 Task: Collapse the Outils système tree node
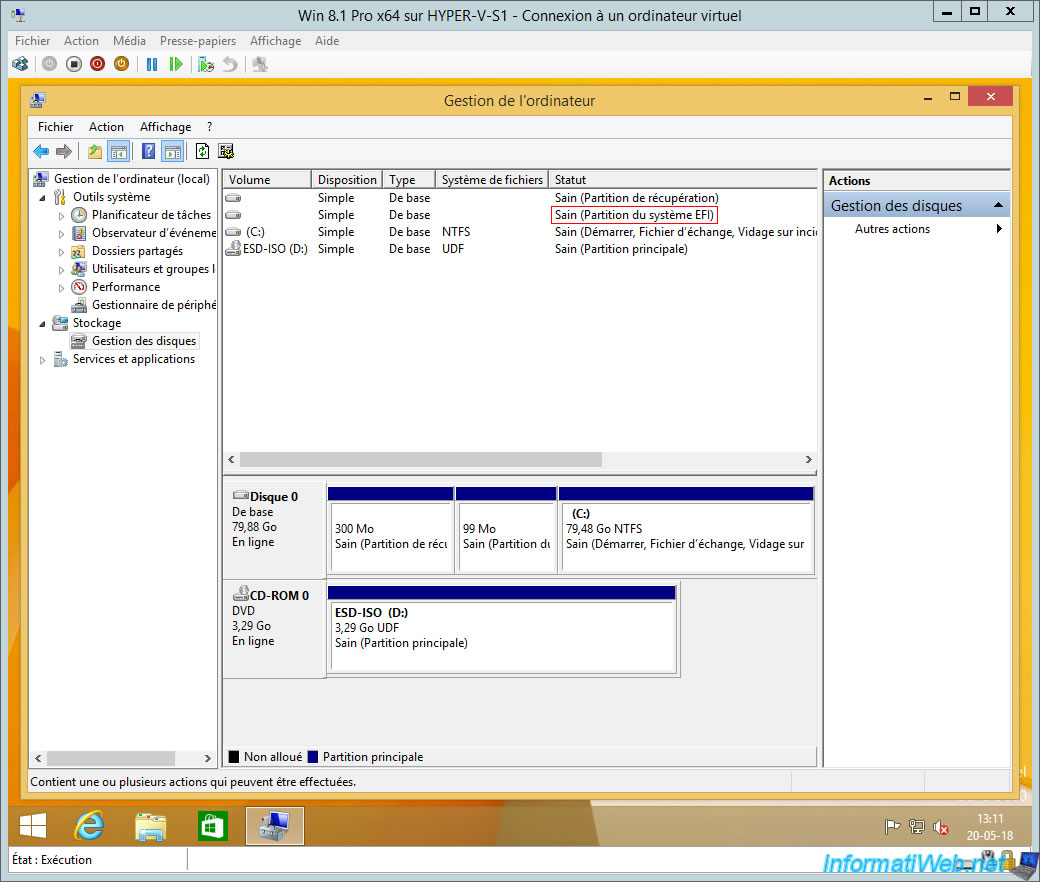[x=42, y=198]
